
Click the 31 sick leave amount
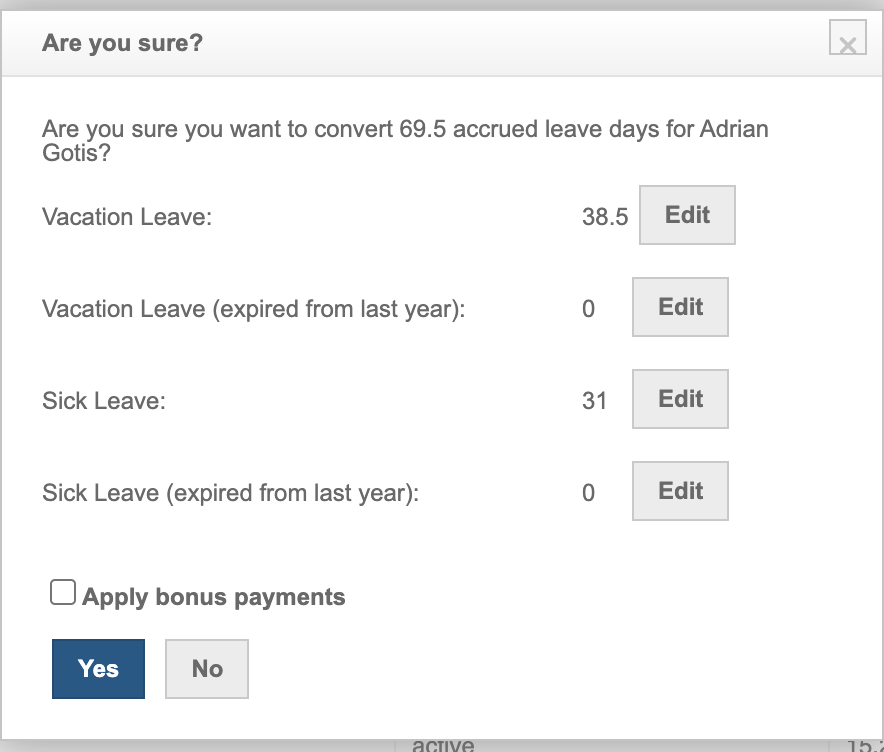pos(595,401)
